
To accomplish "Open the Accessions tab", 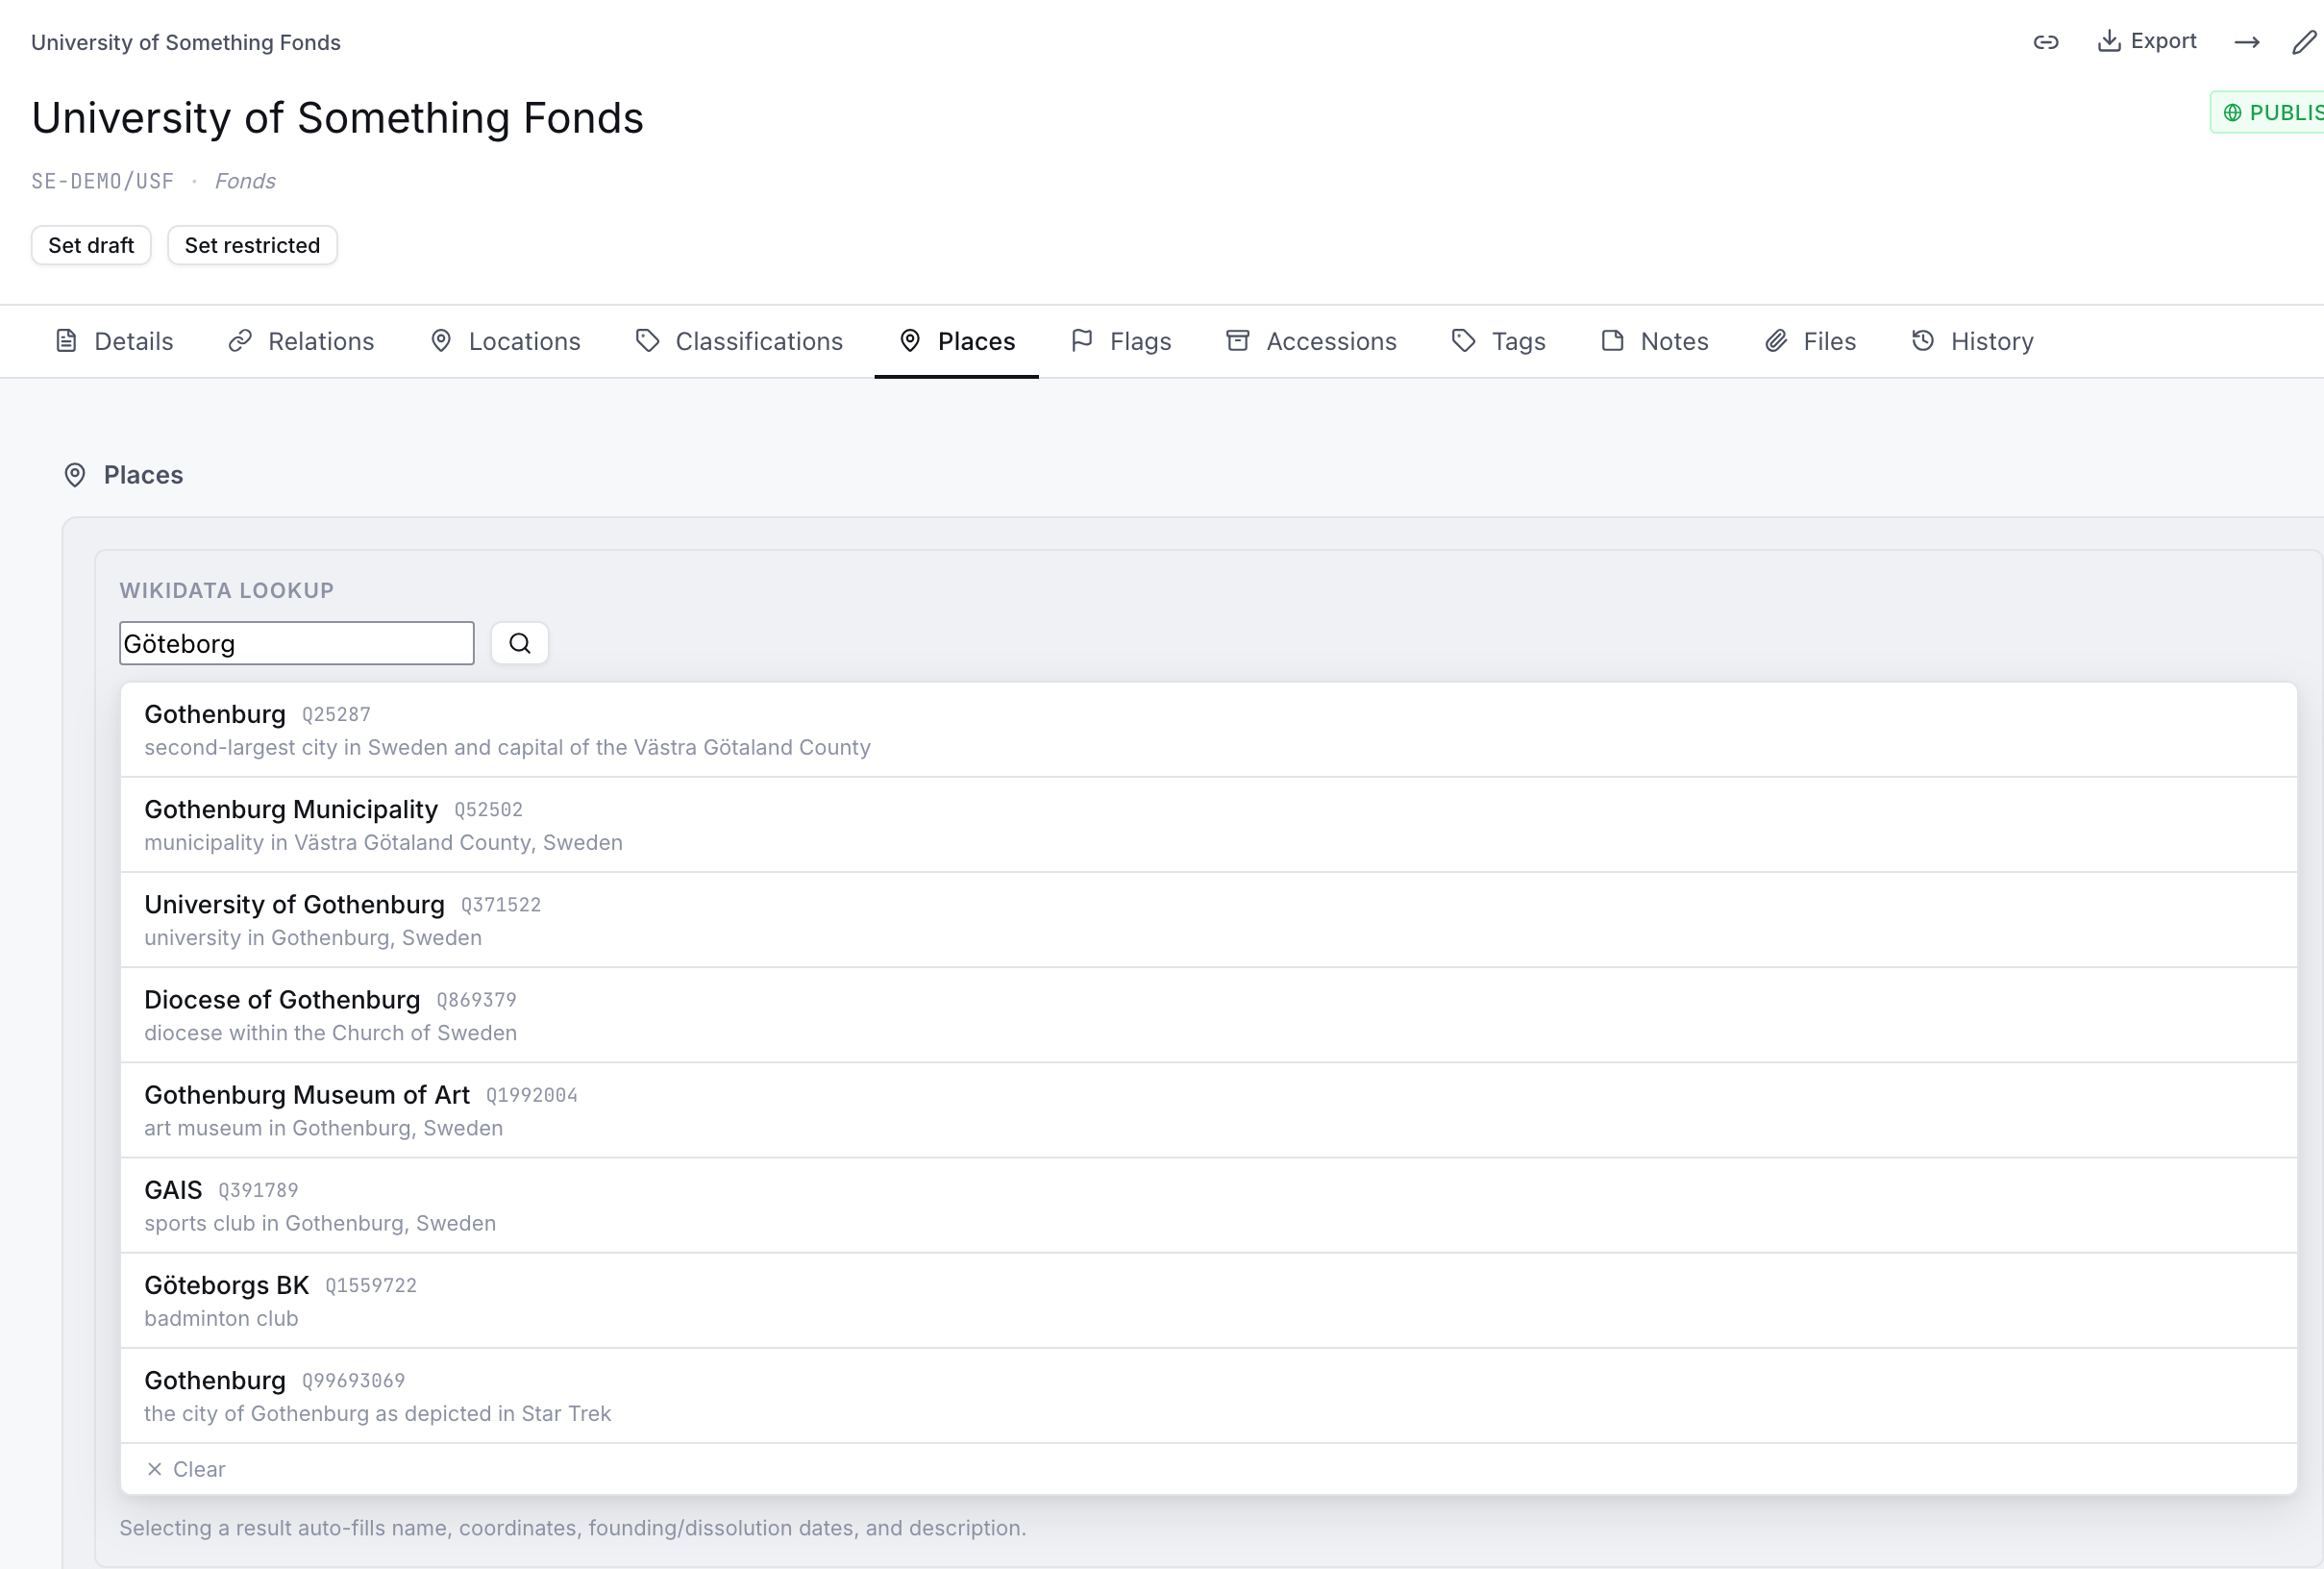I will [1311, 341].
